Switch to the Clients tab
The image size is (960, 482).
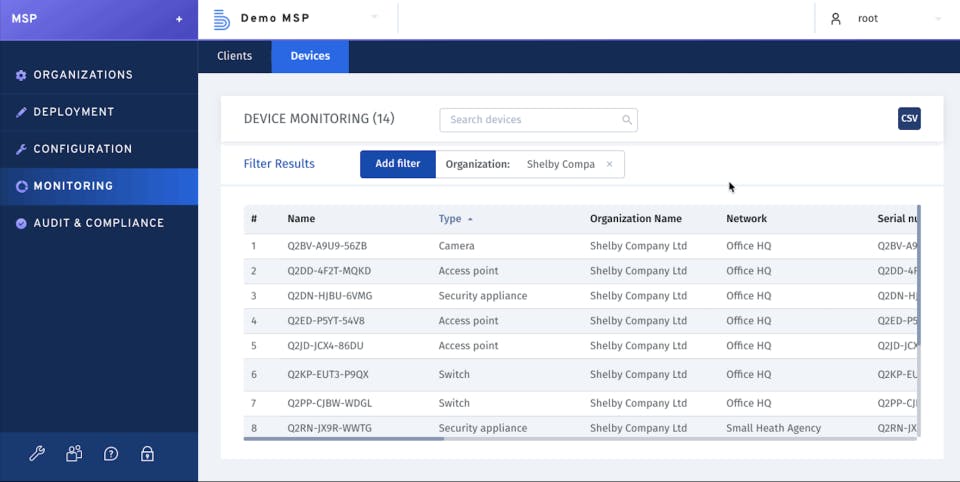coord(234,56)
